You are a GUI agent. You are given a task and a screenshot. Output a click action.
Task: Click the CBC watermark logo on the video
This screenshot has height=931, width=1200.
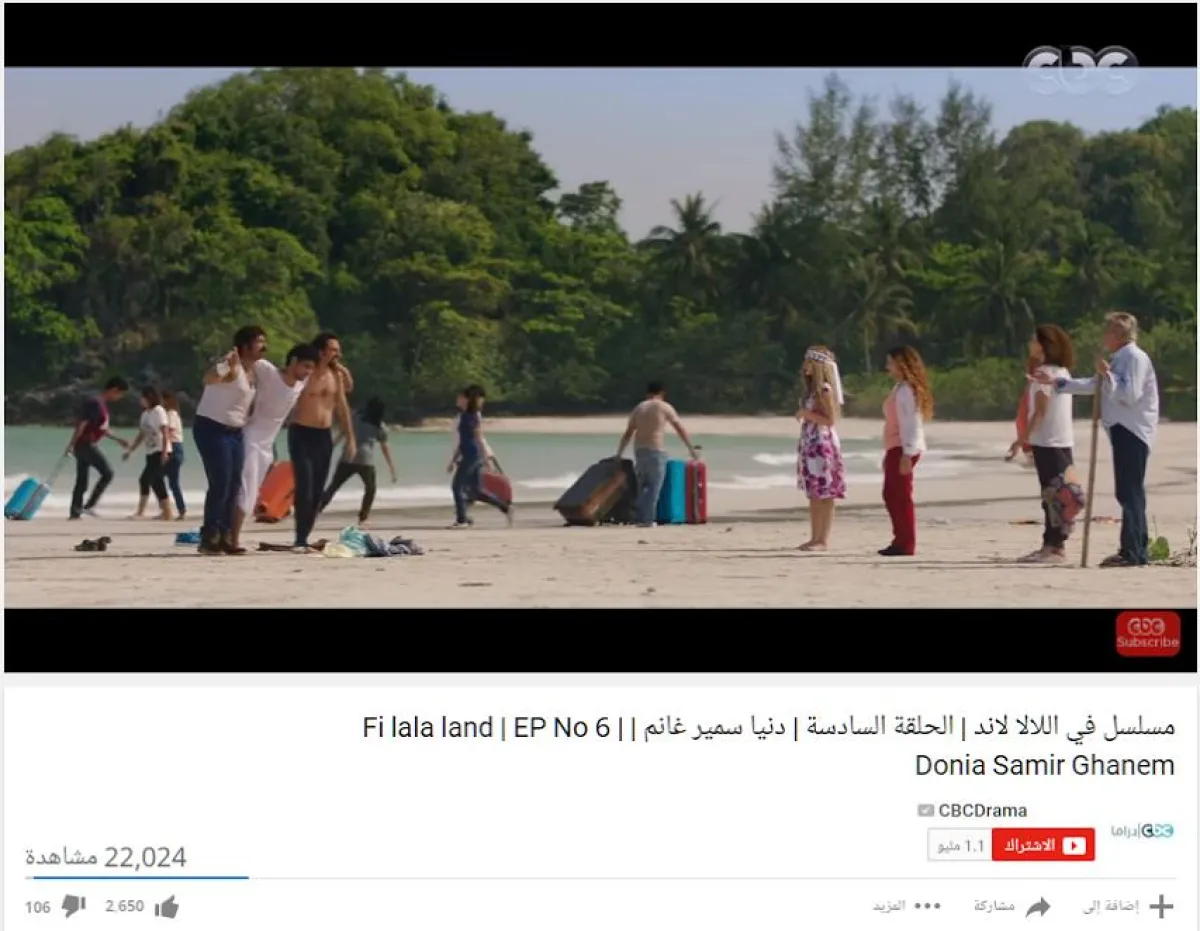click(1080, 70)
